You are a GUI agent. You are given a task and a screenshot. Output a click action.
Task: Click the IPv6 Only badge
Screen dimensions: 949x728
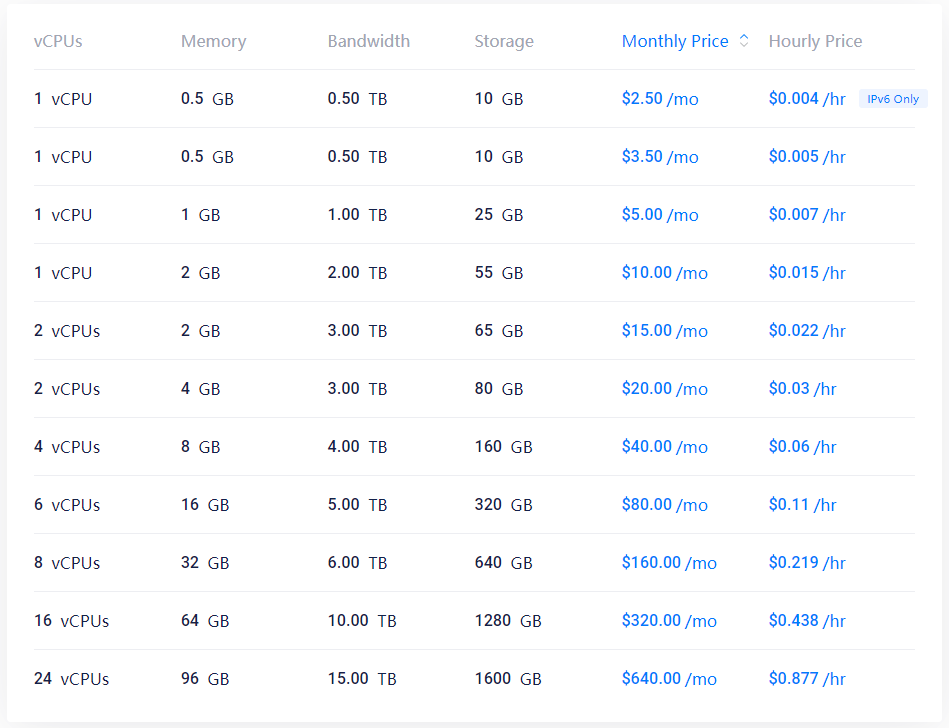click(x=893, y=99)
